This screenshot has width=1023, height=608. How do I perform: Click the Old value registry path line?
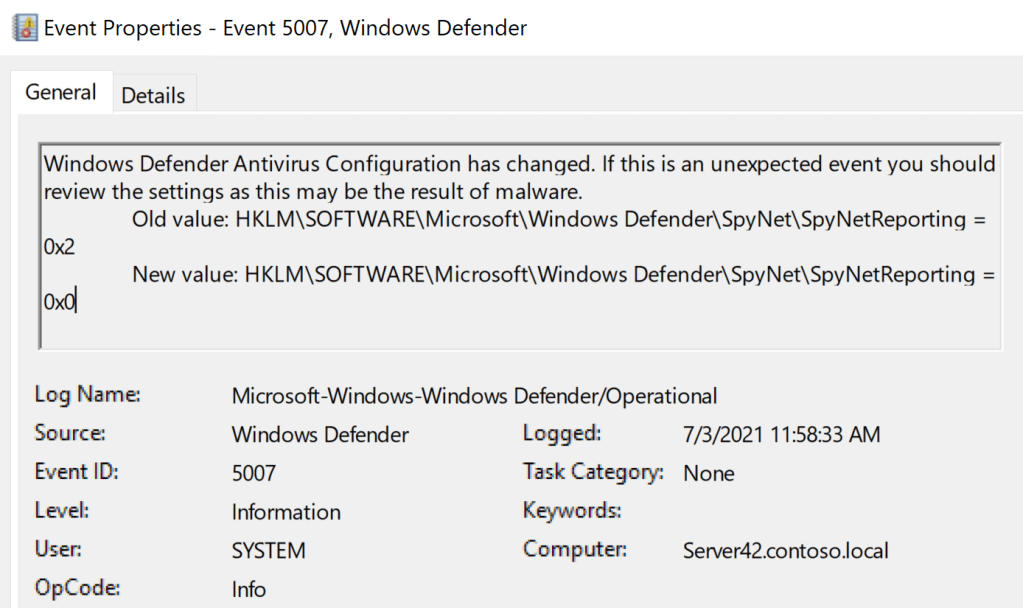point(560,219)
